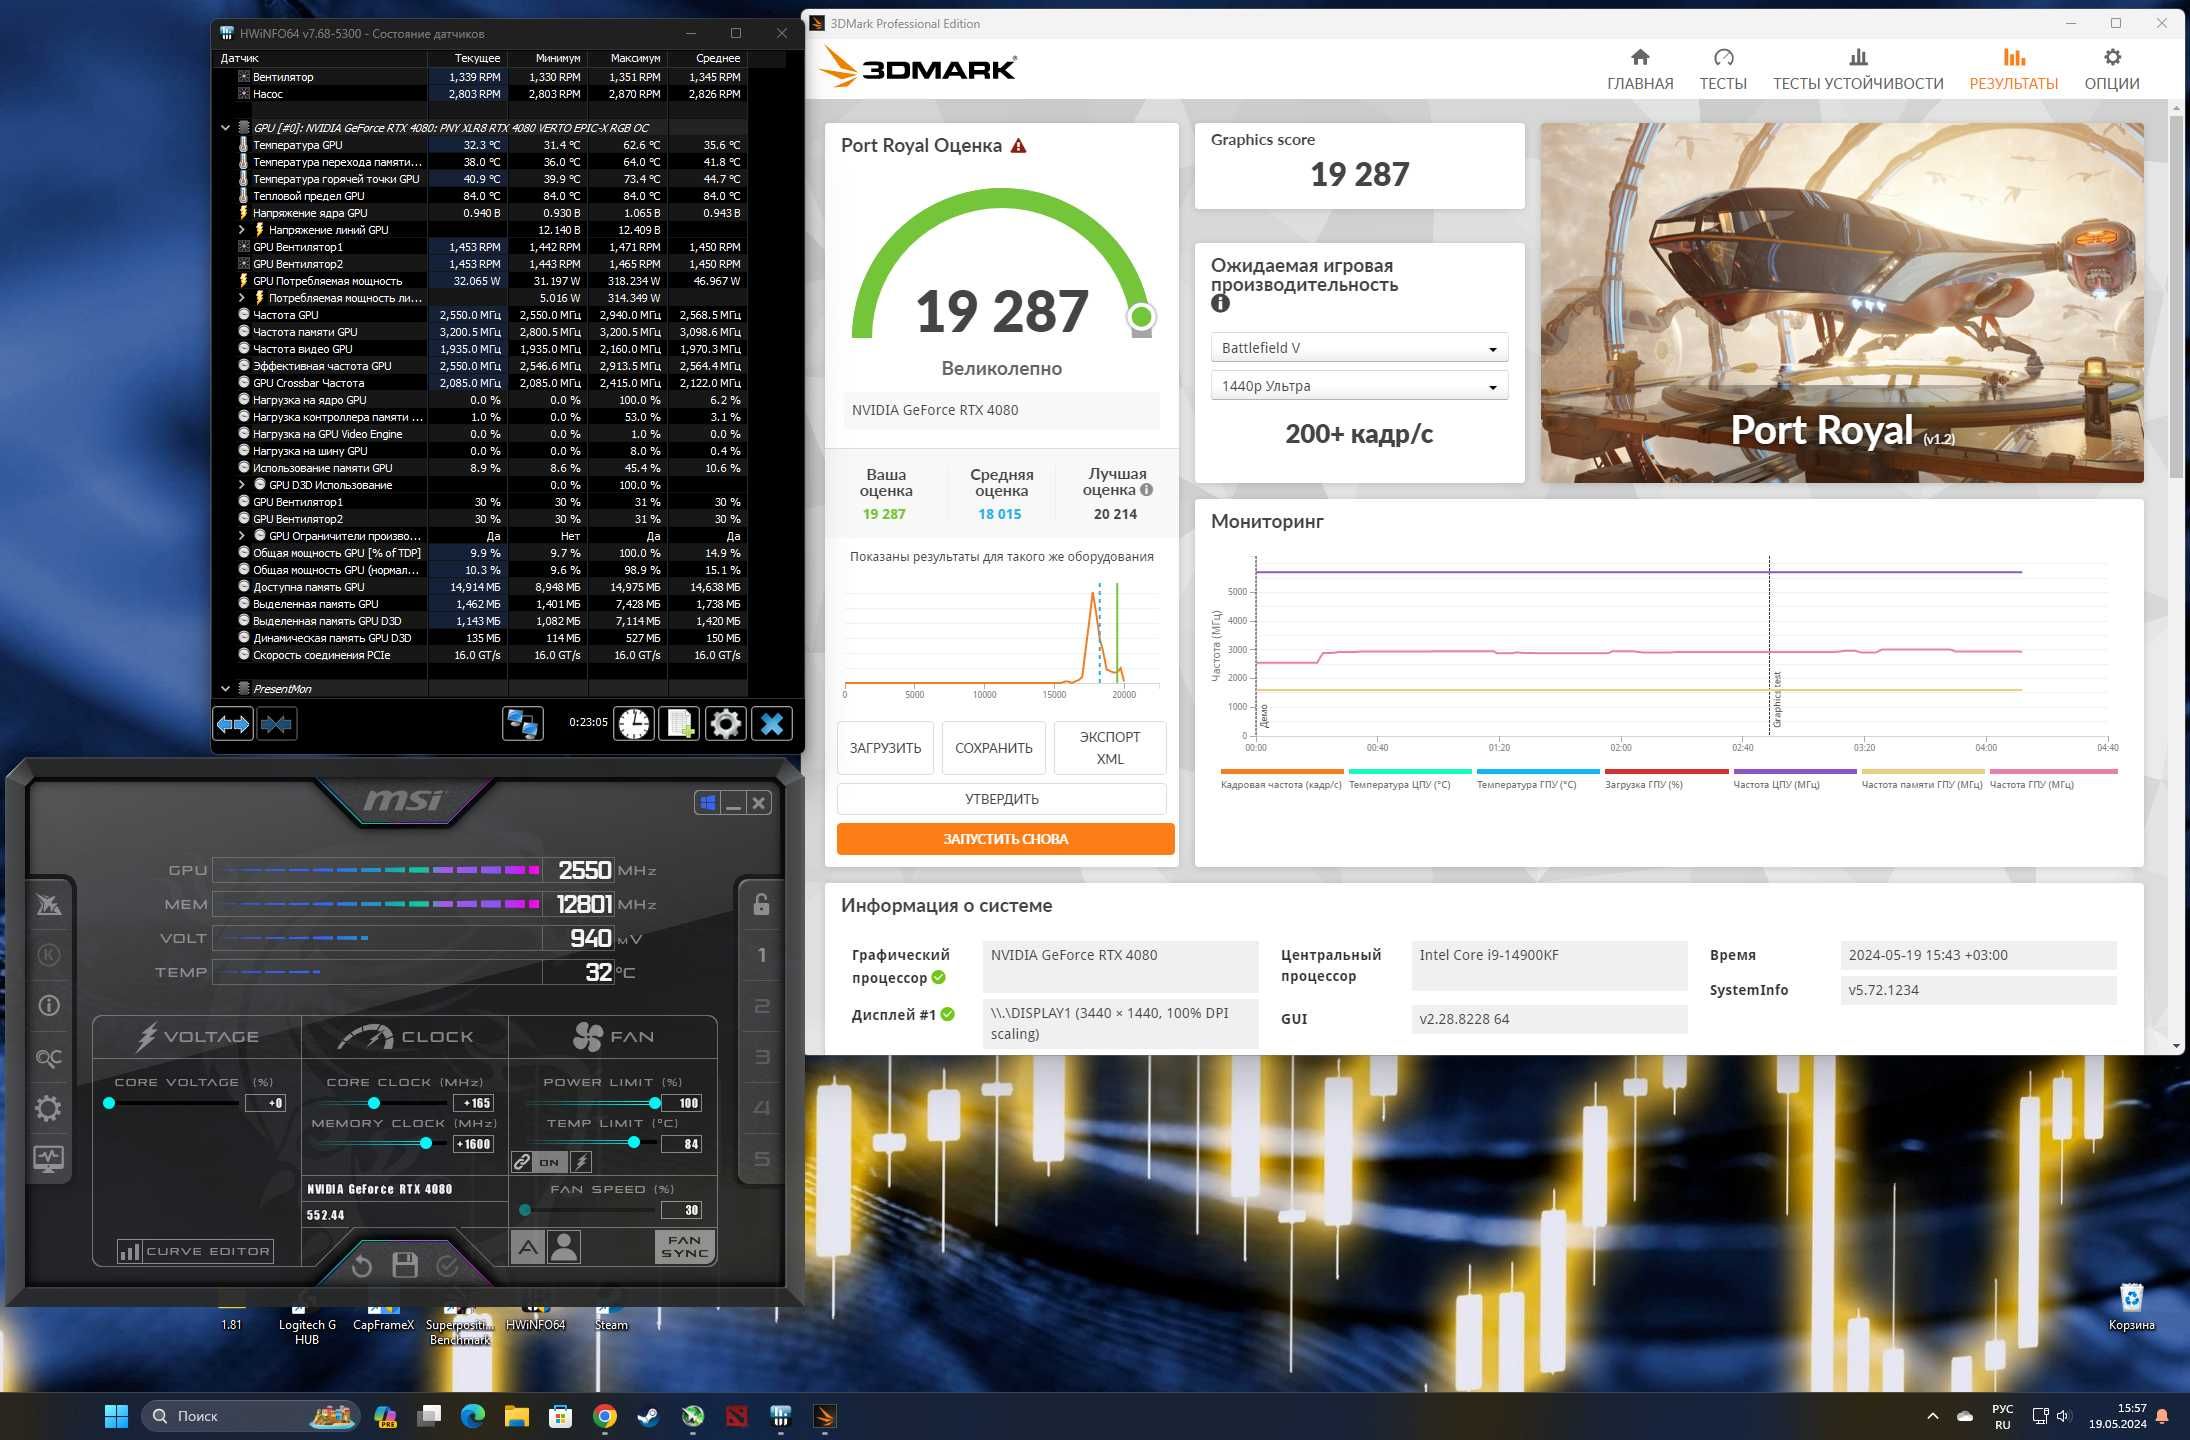Click УТВЕРДИТЬ button
This screenshot has height=1440, width=2190.
pos(1001,799)
